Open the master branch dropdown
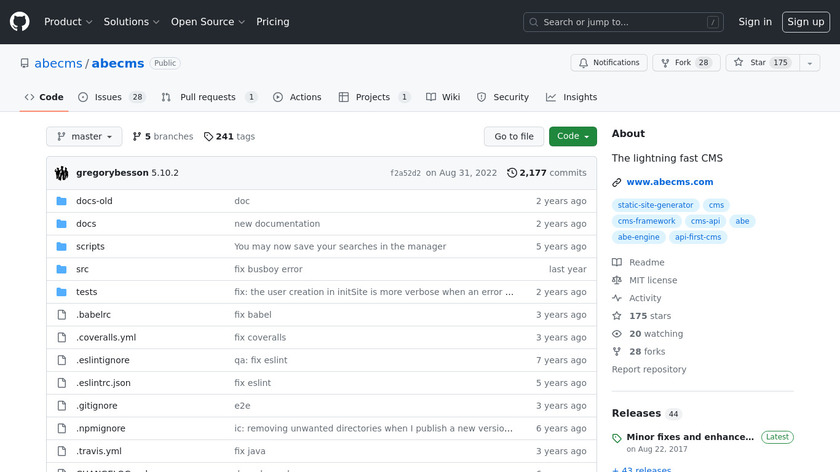 84,137
